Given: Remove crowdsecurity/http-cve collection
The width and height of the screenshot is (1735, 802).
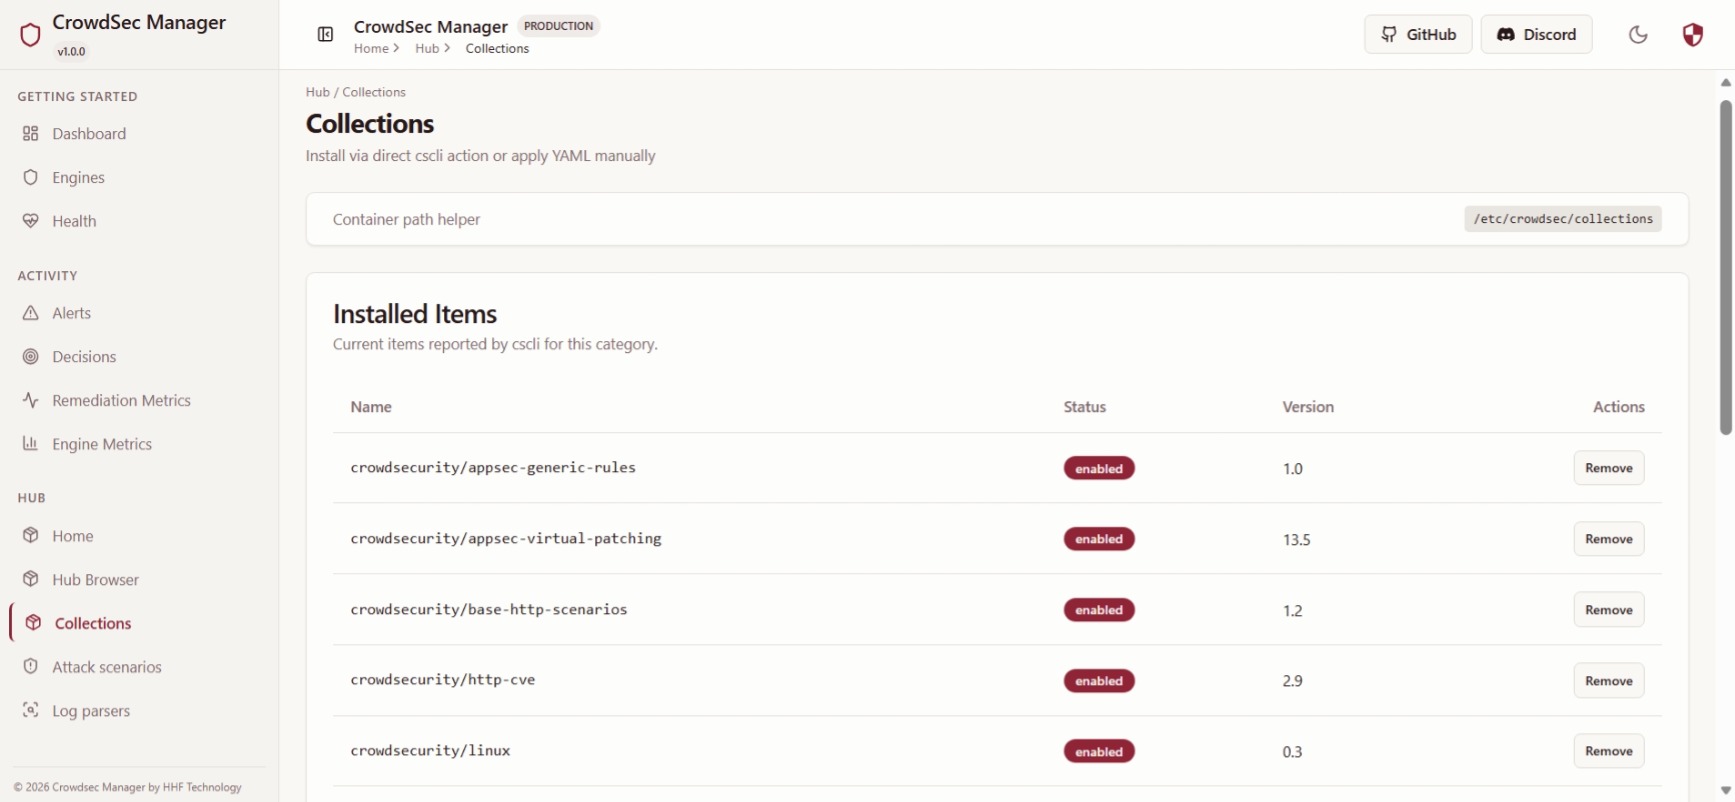Looking at the screenshot, I should 1608,681.
